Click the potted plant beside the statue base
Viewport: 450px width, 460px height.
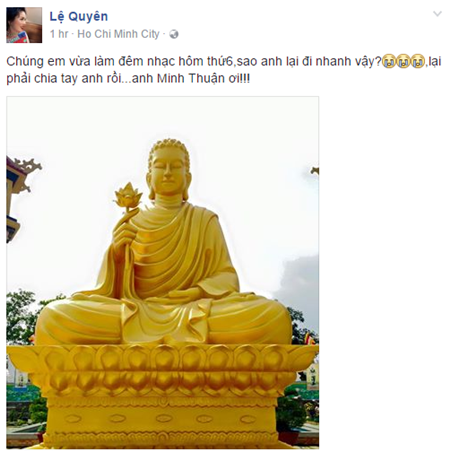[x=291, y=417]
